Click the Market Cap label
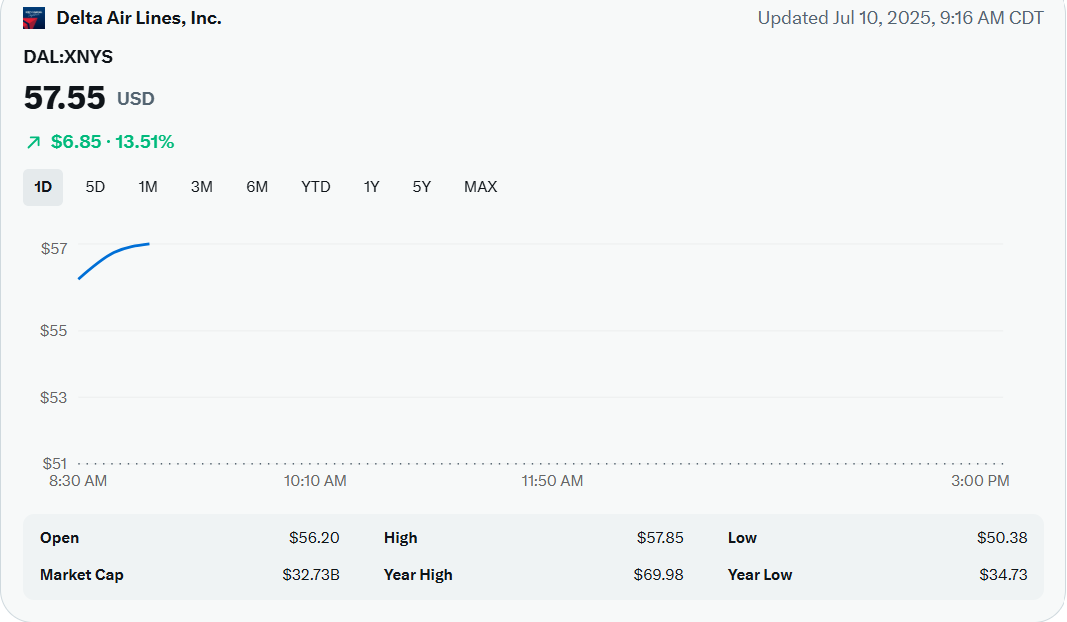Screen dimensions: 1067x622 click(82, 575)
